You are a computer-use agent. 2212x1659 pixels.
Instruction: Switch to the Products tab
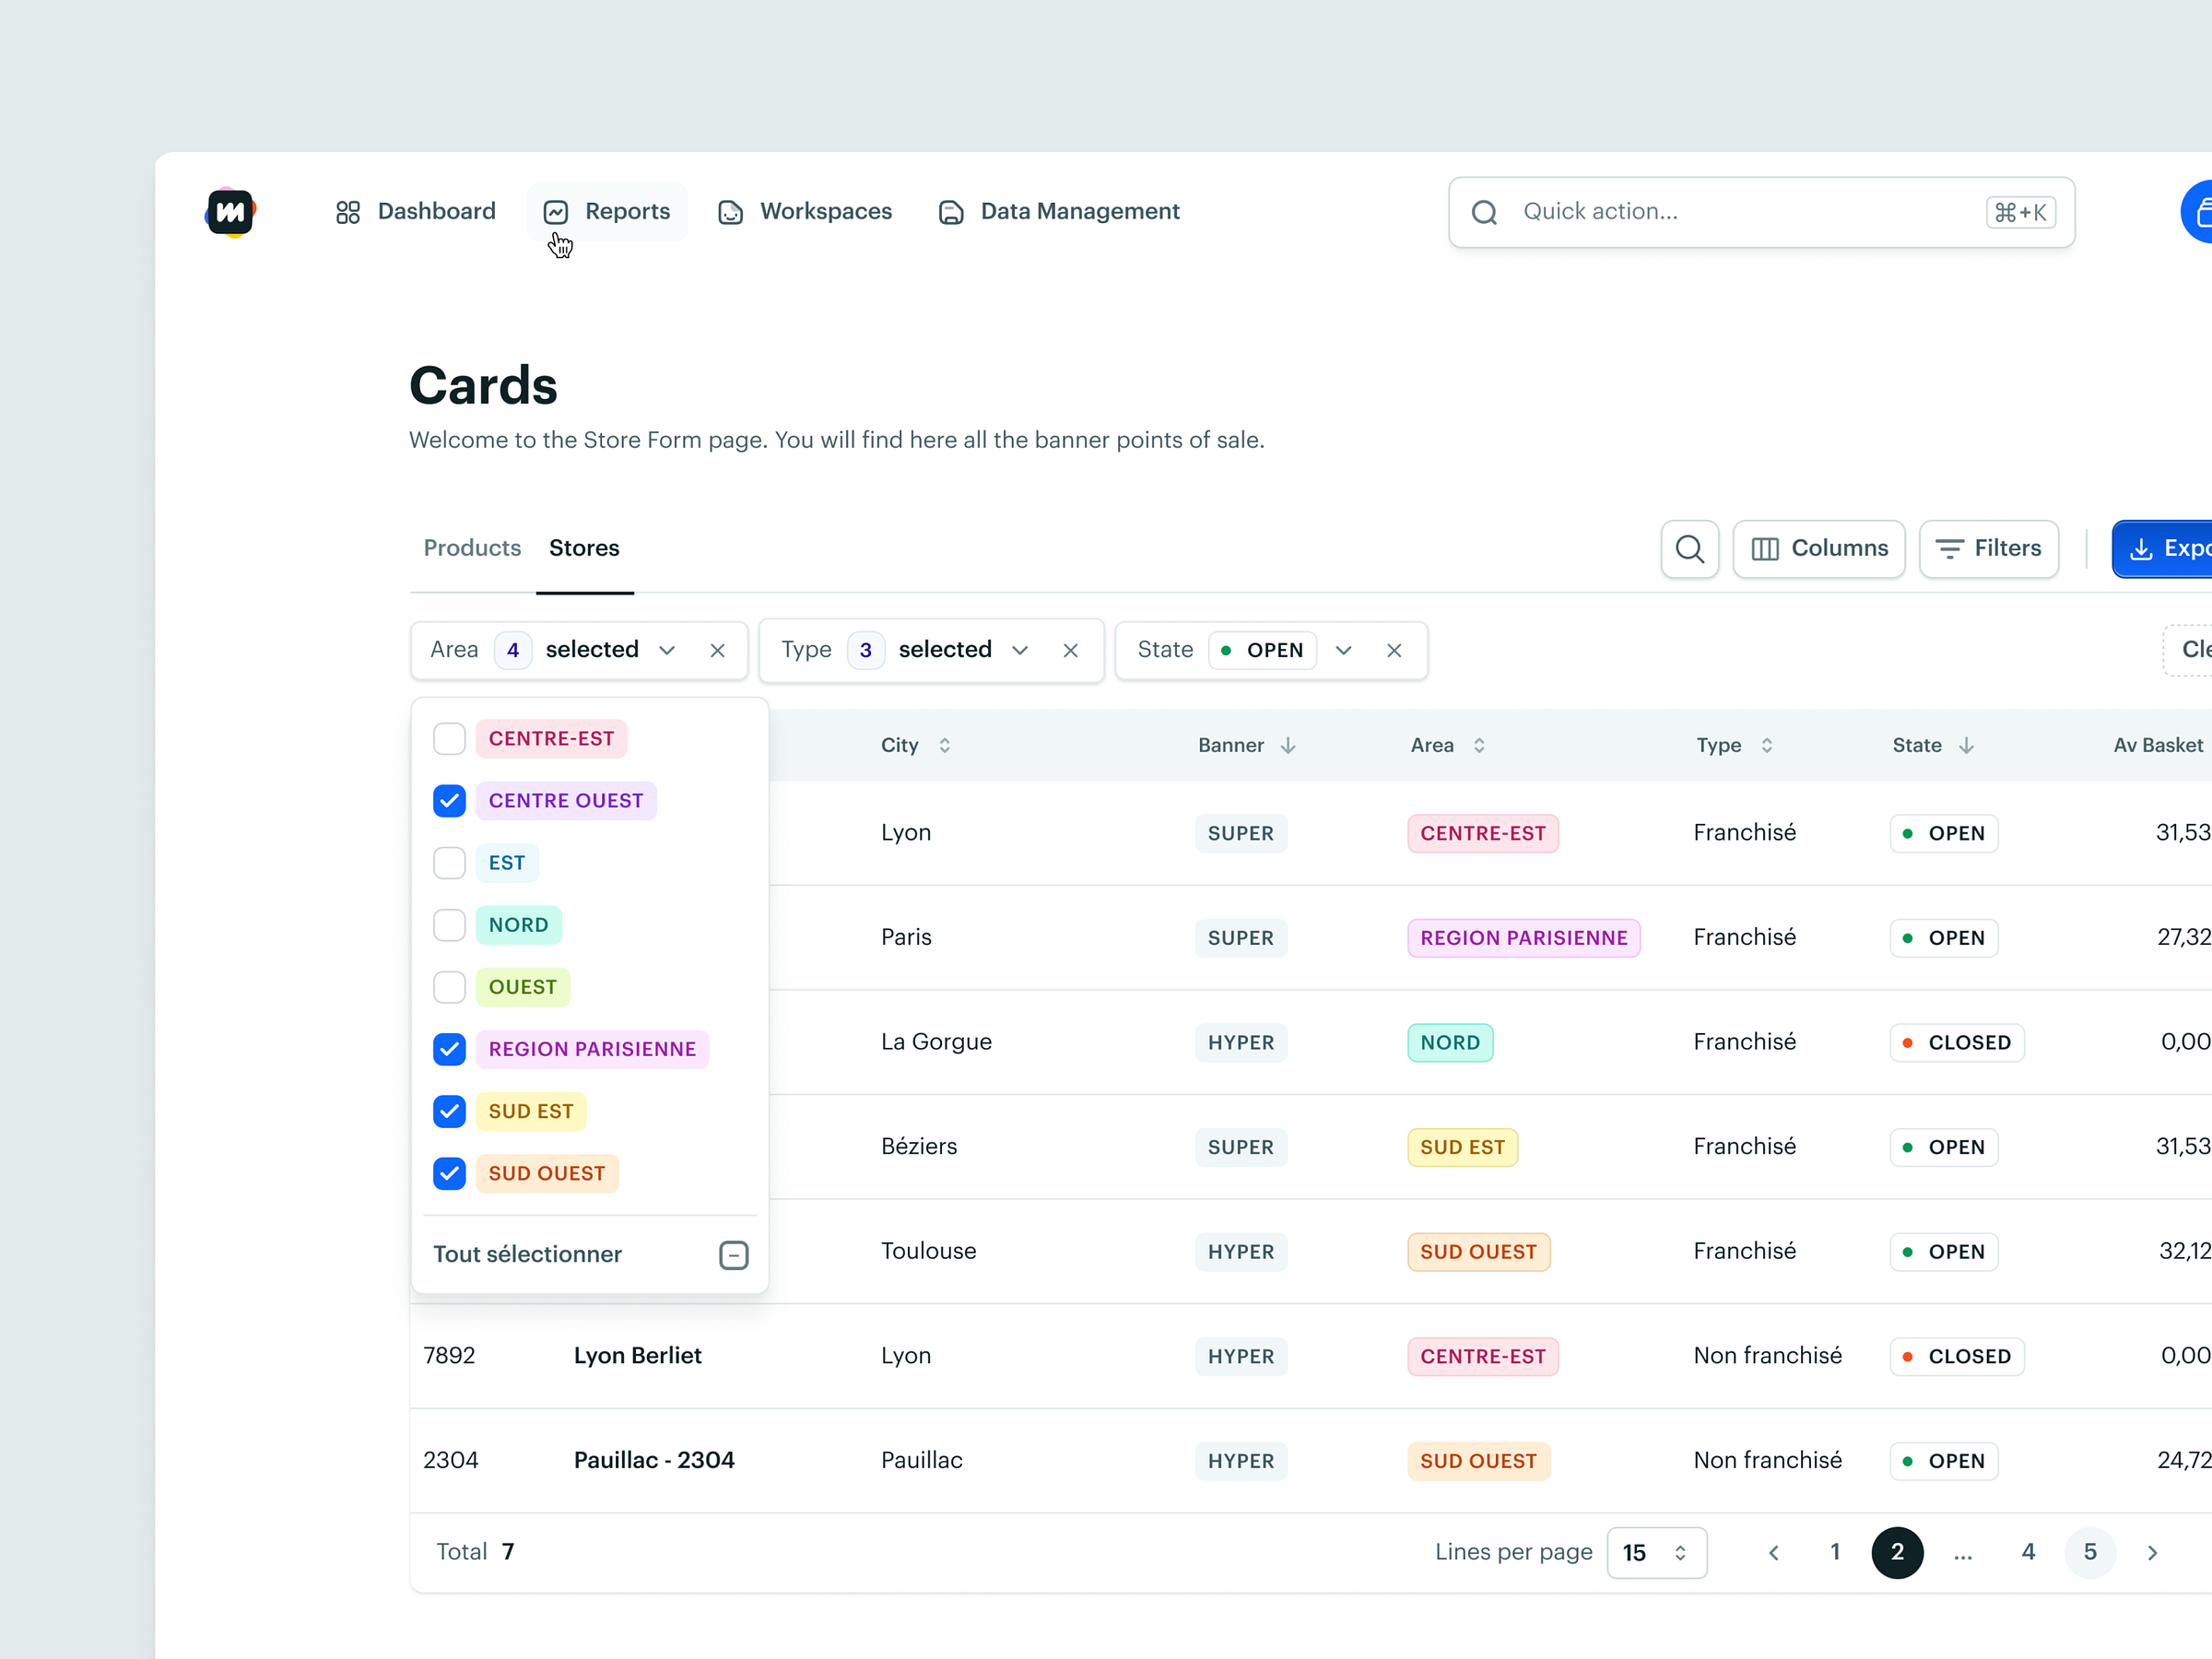pyautogui.click(x=472, y=547)
